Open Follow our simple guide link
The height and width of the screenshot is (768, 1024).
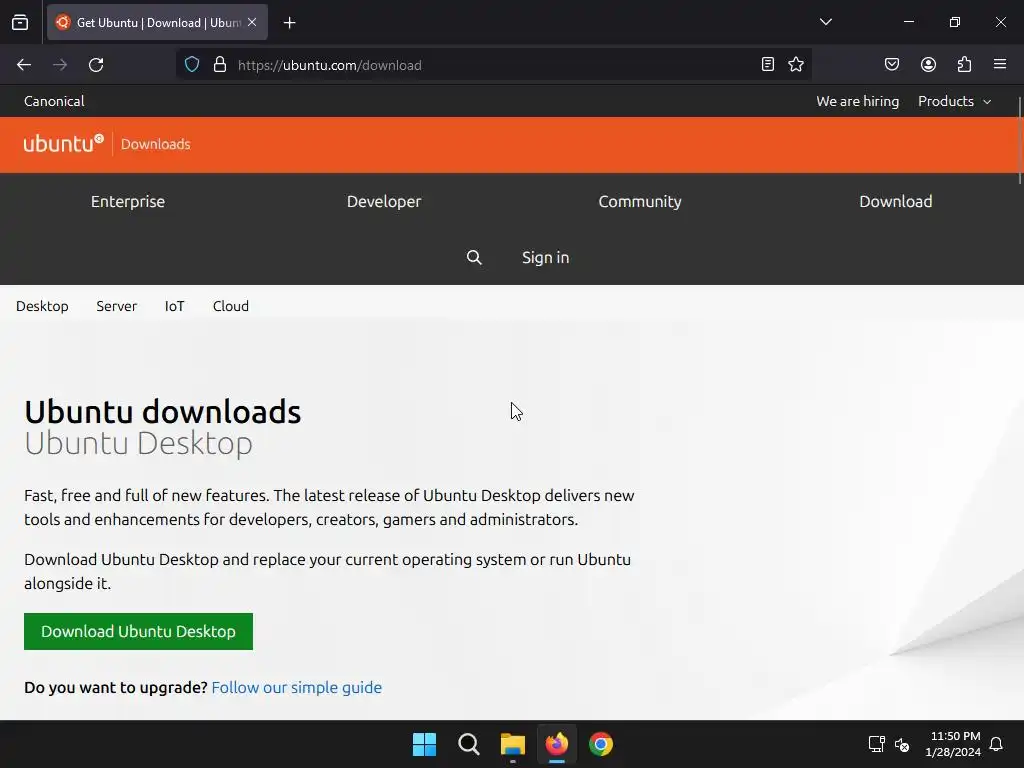296,687
